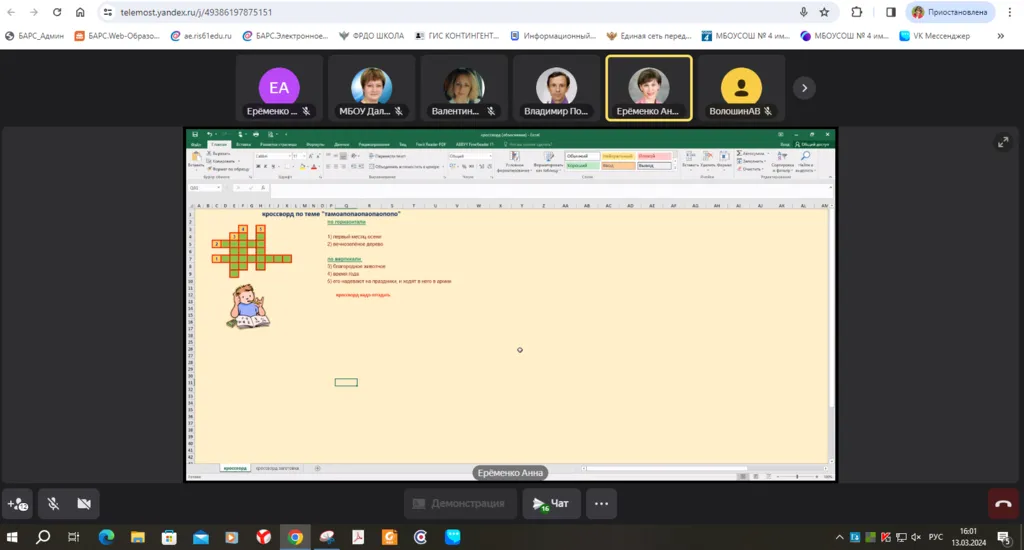Select Владимир participant thumbnail
The height and width of the screenshot is (550, 1024).
pyautogui.click(x=556, y=88)
